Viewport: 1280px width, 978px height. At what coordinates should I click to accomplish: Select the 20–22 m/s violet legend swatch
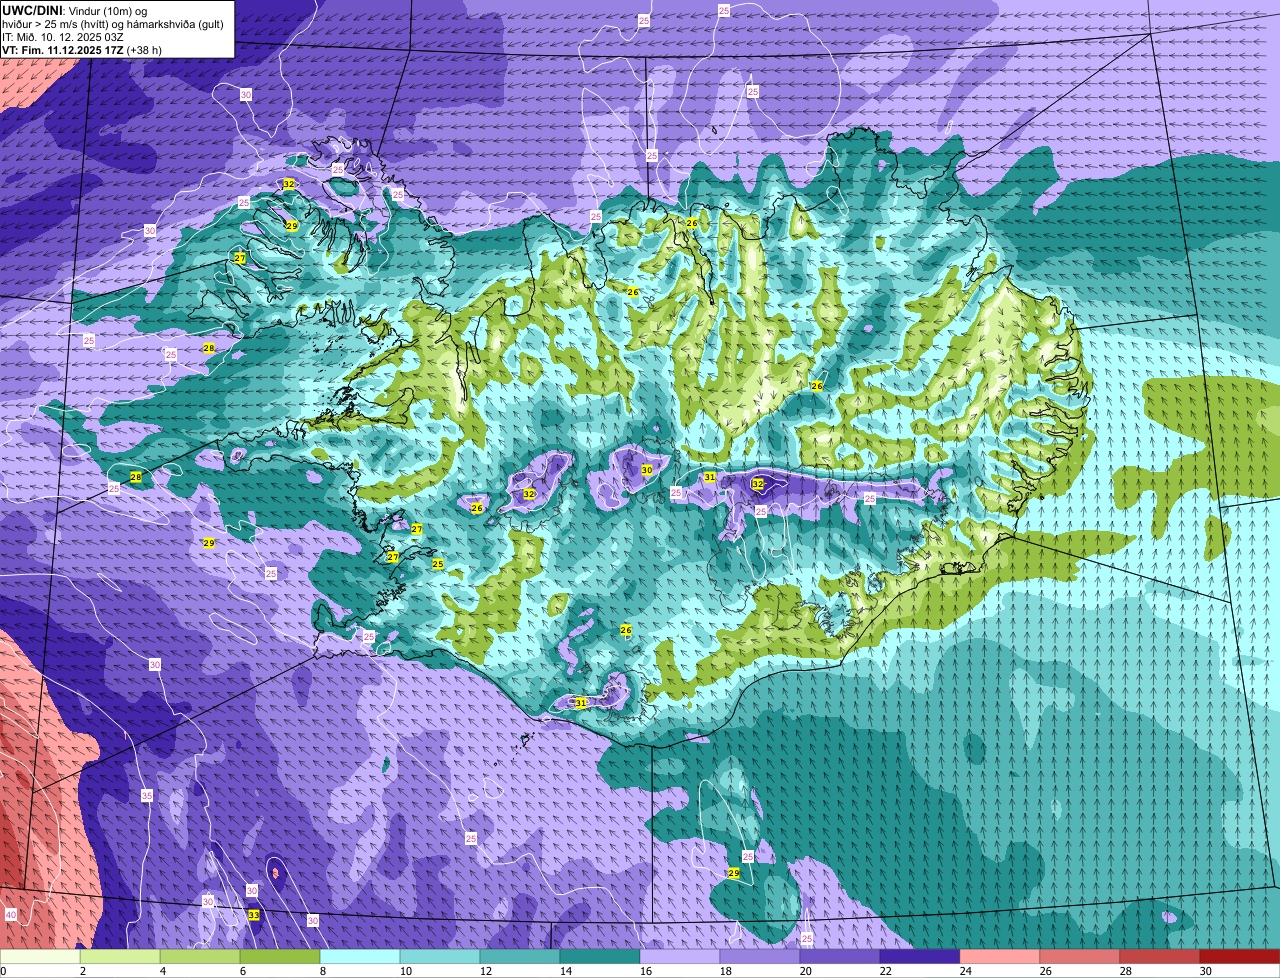(x=840, y=956)
